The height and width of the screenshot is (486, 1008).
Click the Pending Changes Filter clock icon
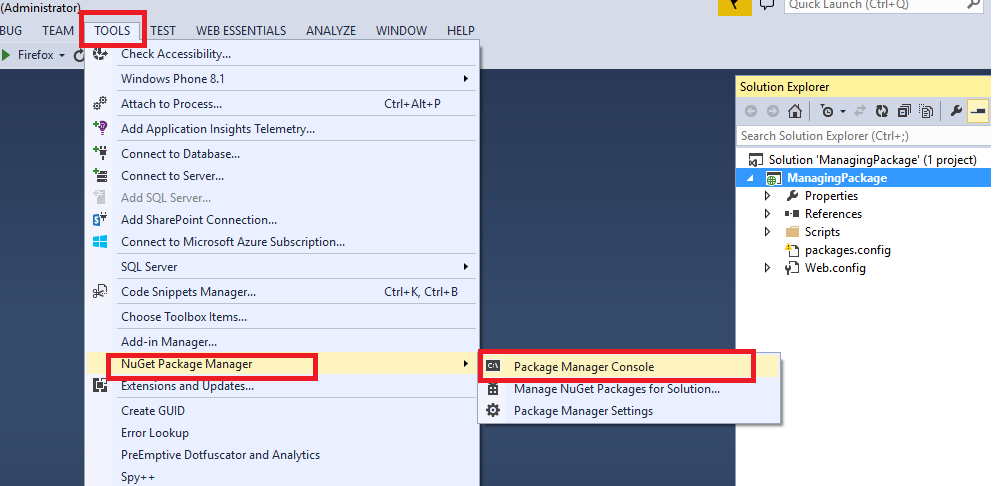coord(827,111)
